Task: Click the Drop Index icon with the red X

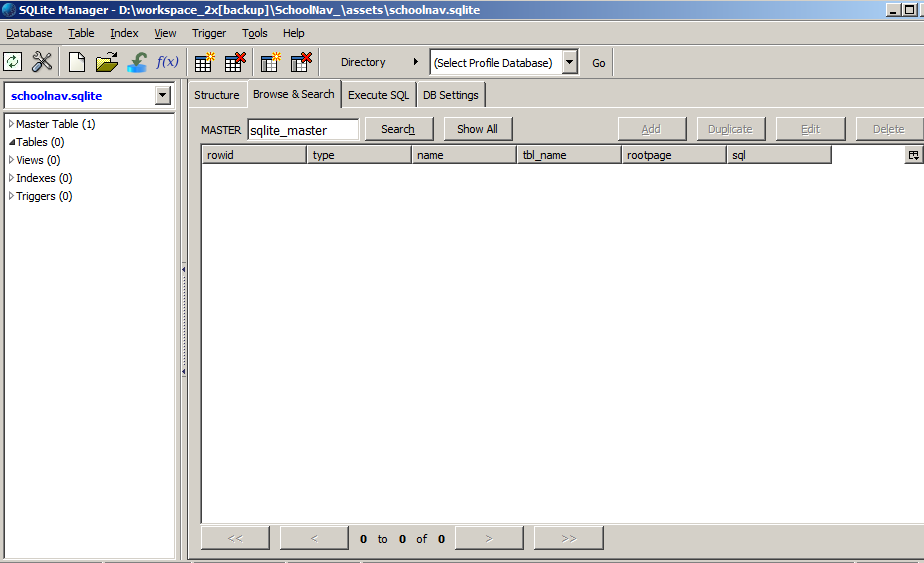Action: [x=301, y=62]
